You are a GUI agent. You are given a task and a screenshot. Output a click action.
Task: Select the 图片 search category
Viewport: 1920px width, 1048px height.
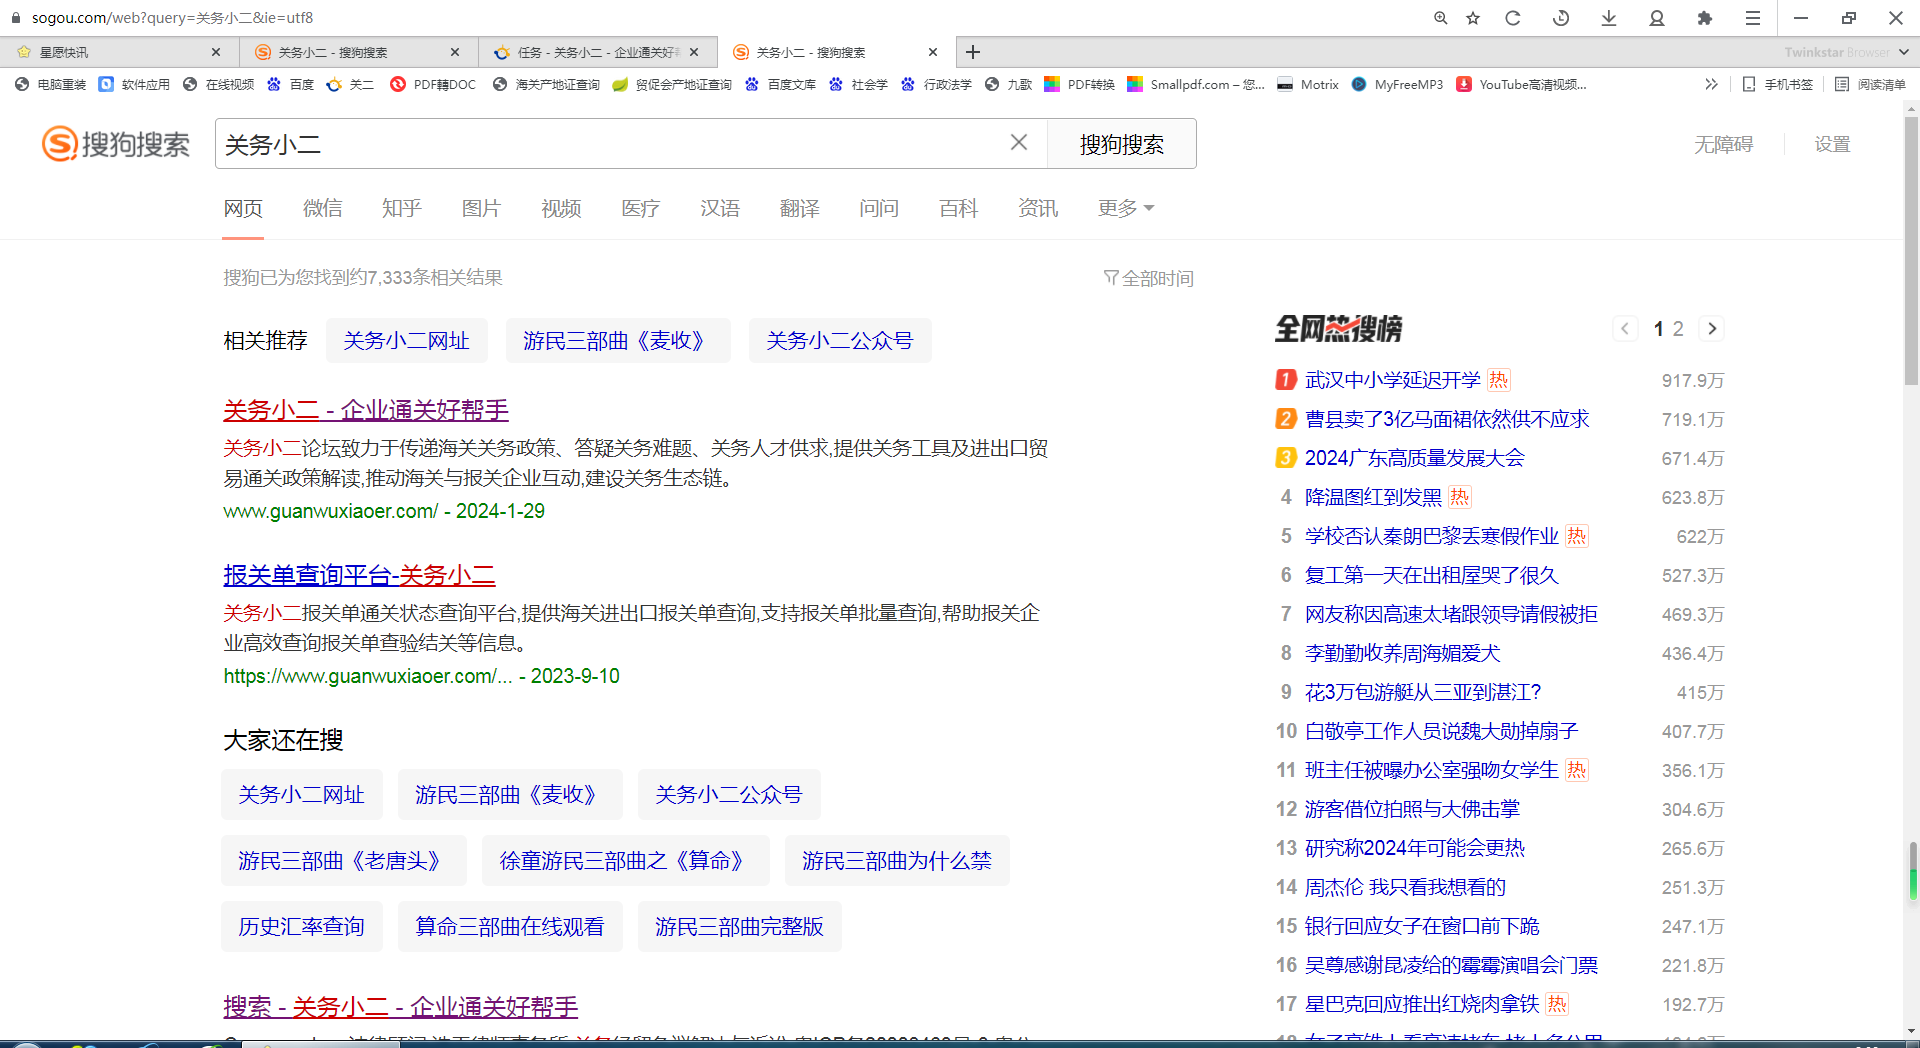point(481,208)
